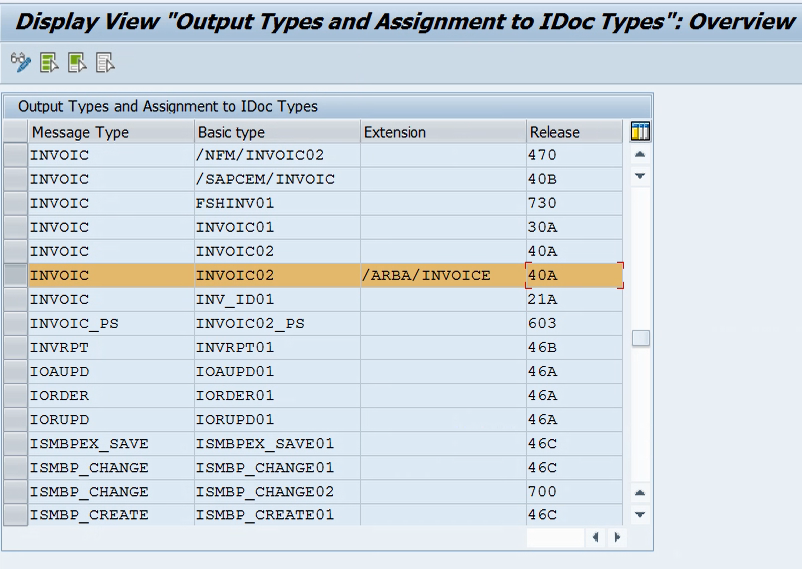Toggle row selector for the INVRPT row
Screen dimensions: 802x569
(15, 347)
